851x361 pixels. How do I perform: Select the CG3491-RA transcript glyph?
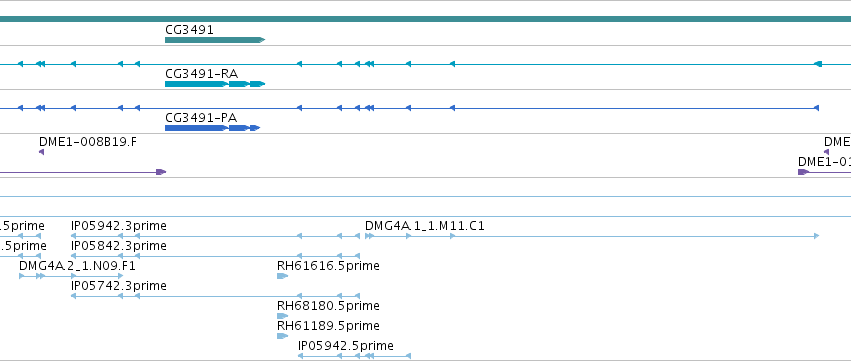215,84
